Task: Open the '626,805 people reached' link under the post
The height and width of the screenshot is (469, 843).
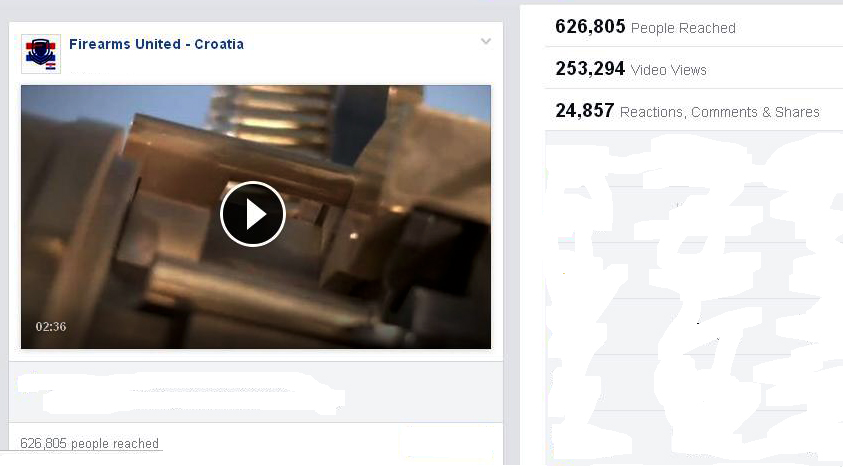Action: [x=89, y=443]
